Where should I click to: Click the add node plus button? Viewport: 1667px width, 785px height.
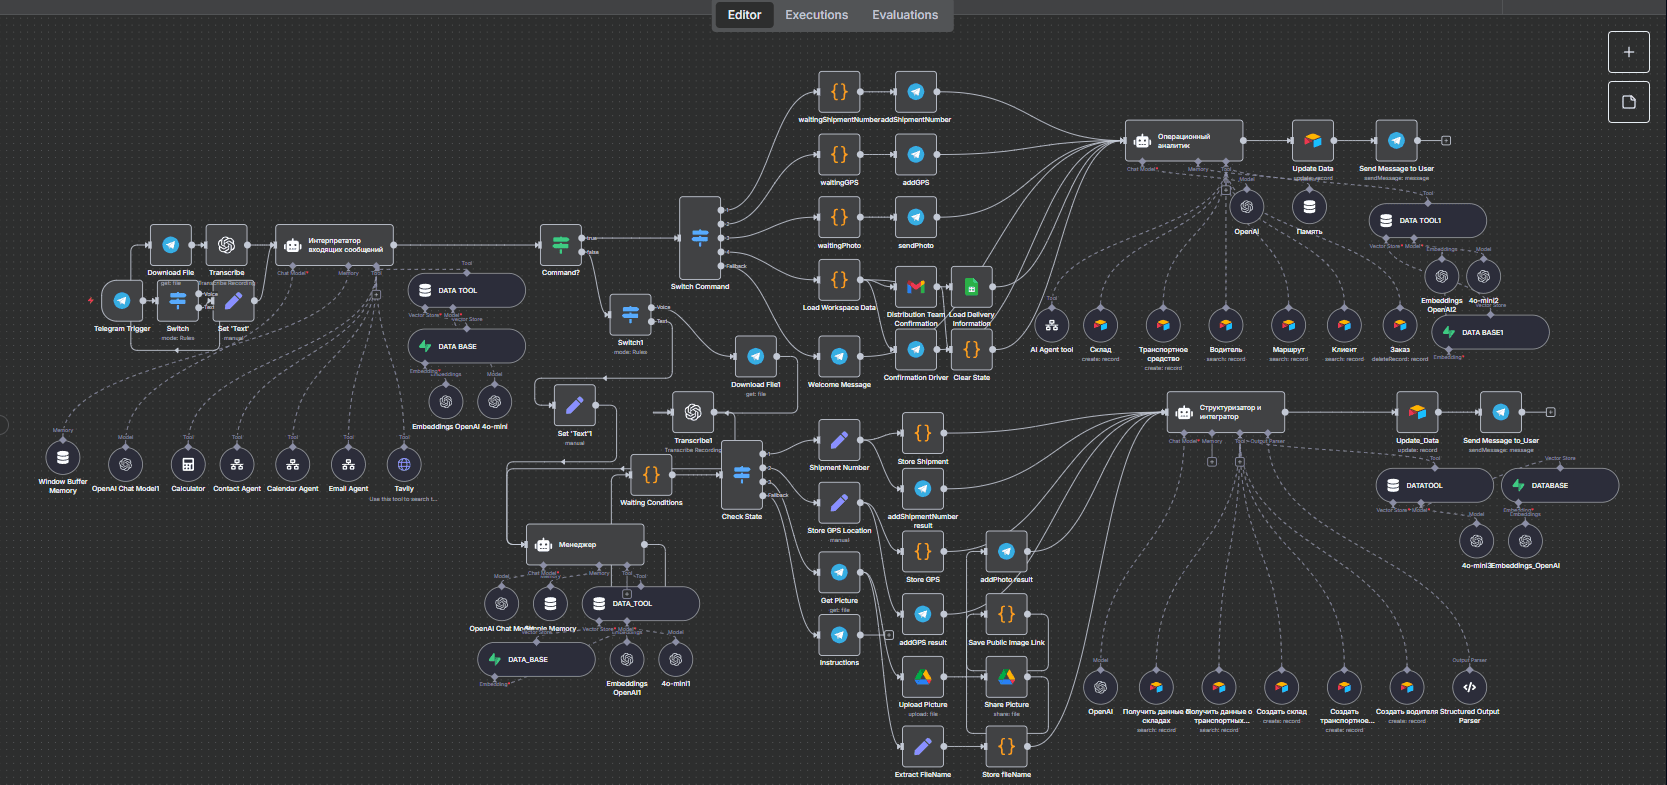[x=1629, y=52]
